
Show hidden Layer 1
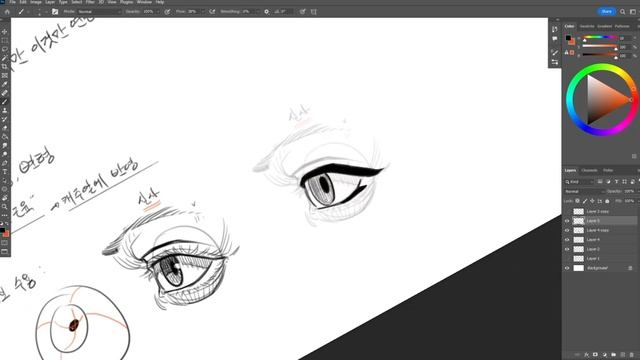tap(567, 259)
